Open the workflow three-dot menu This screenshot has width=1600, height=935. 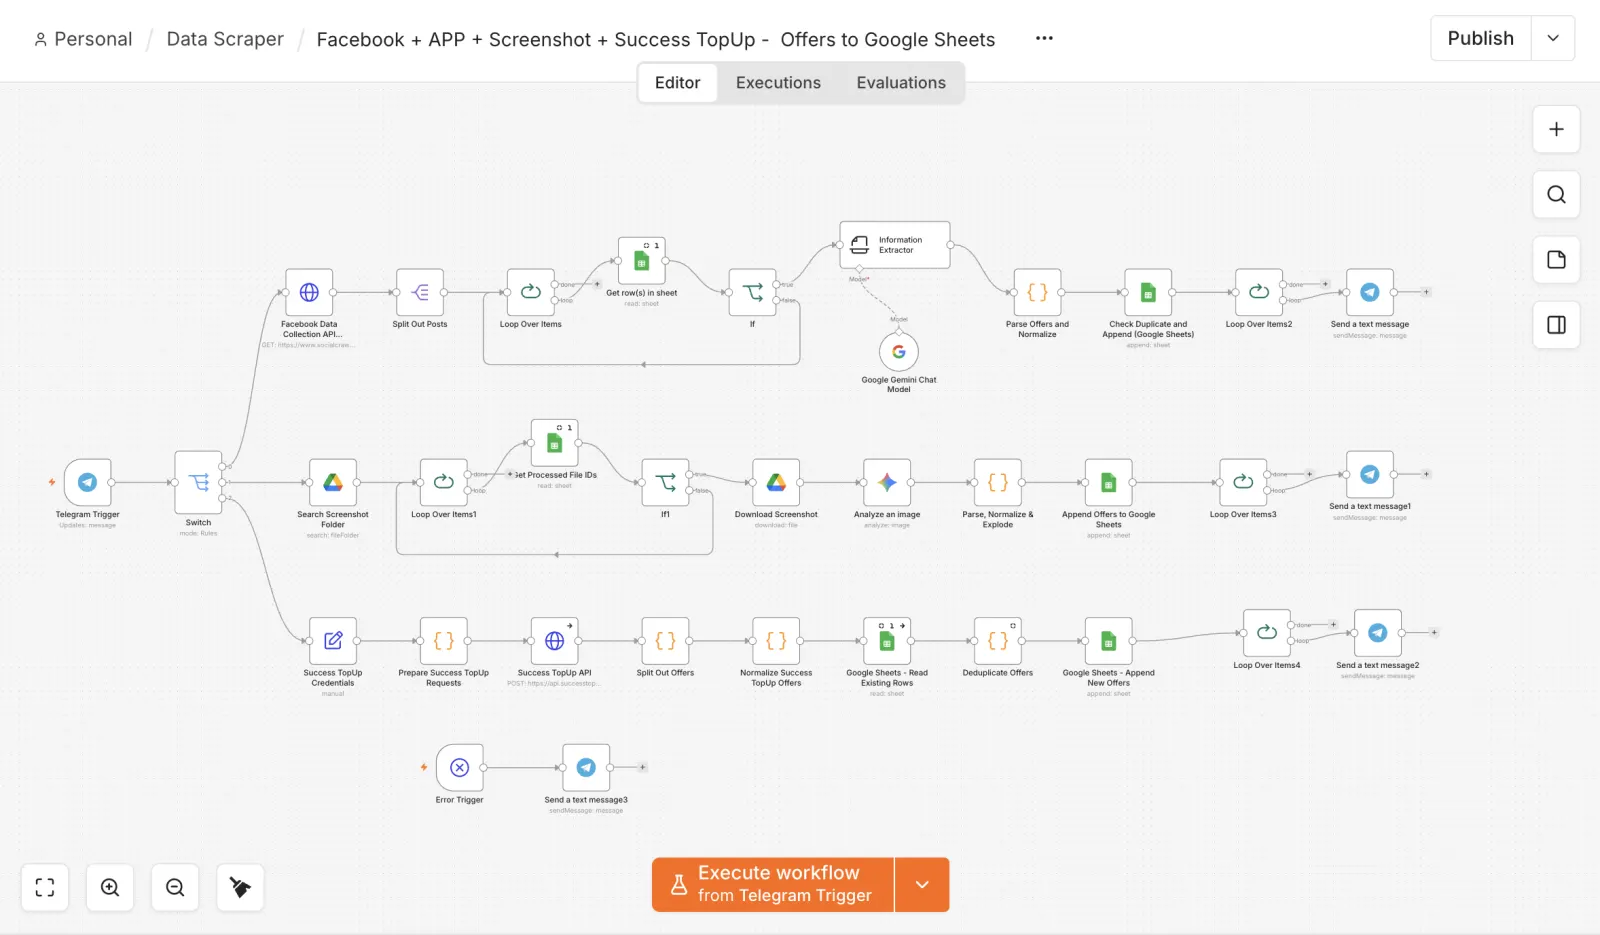click(x=1044, y=38)
